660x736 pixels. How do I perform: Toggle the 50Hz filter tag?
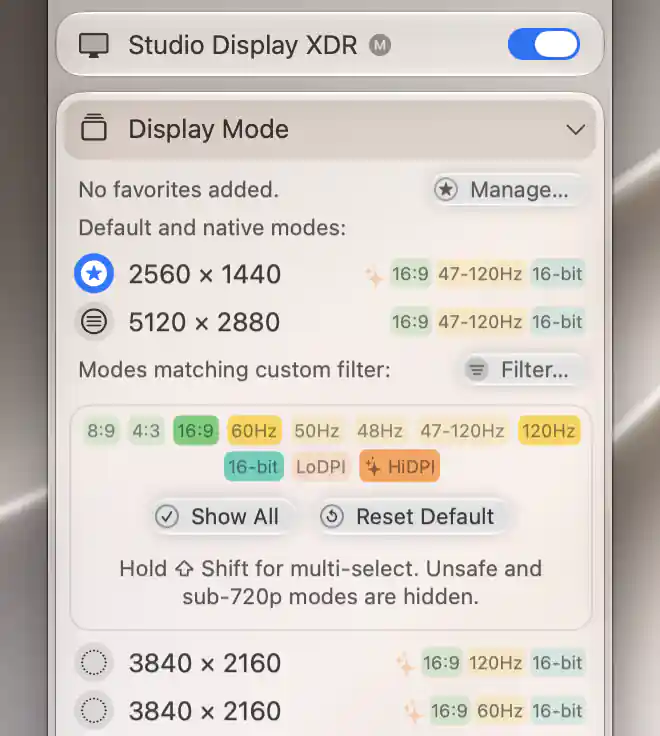pos(317,430)
